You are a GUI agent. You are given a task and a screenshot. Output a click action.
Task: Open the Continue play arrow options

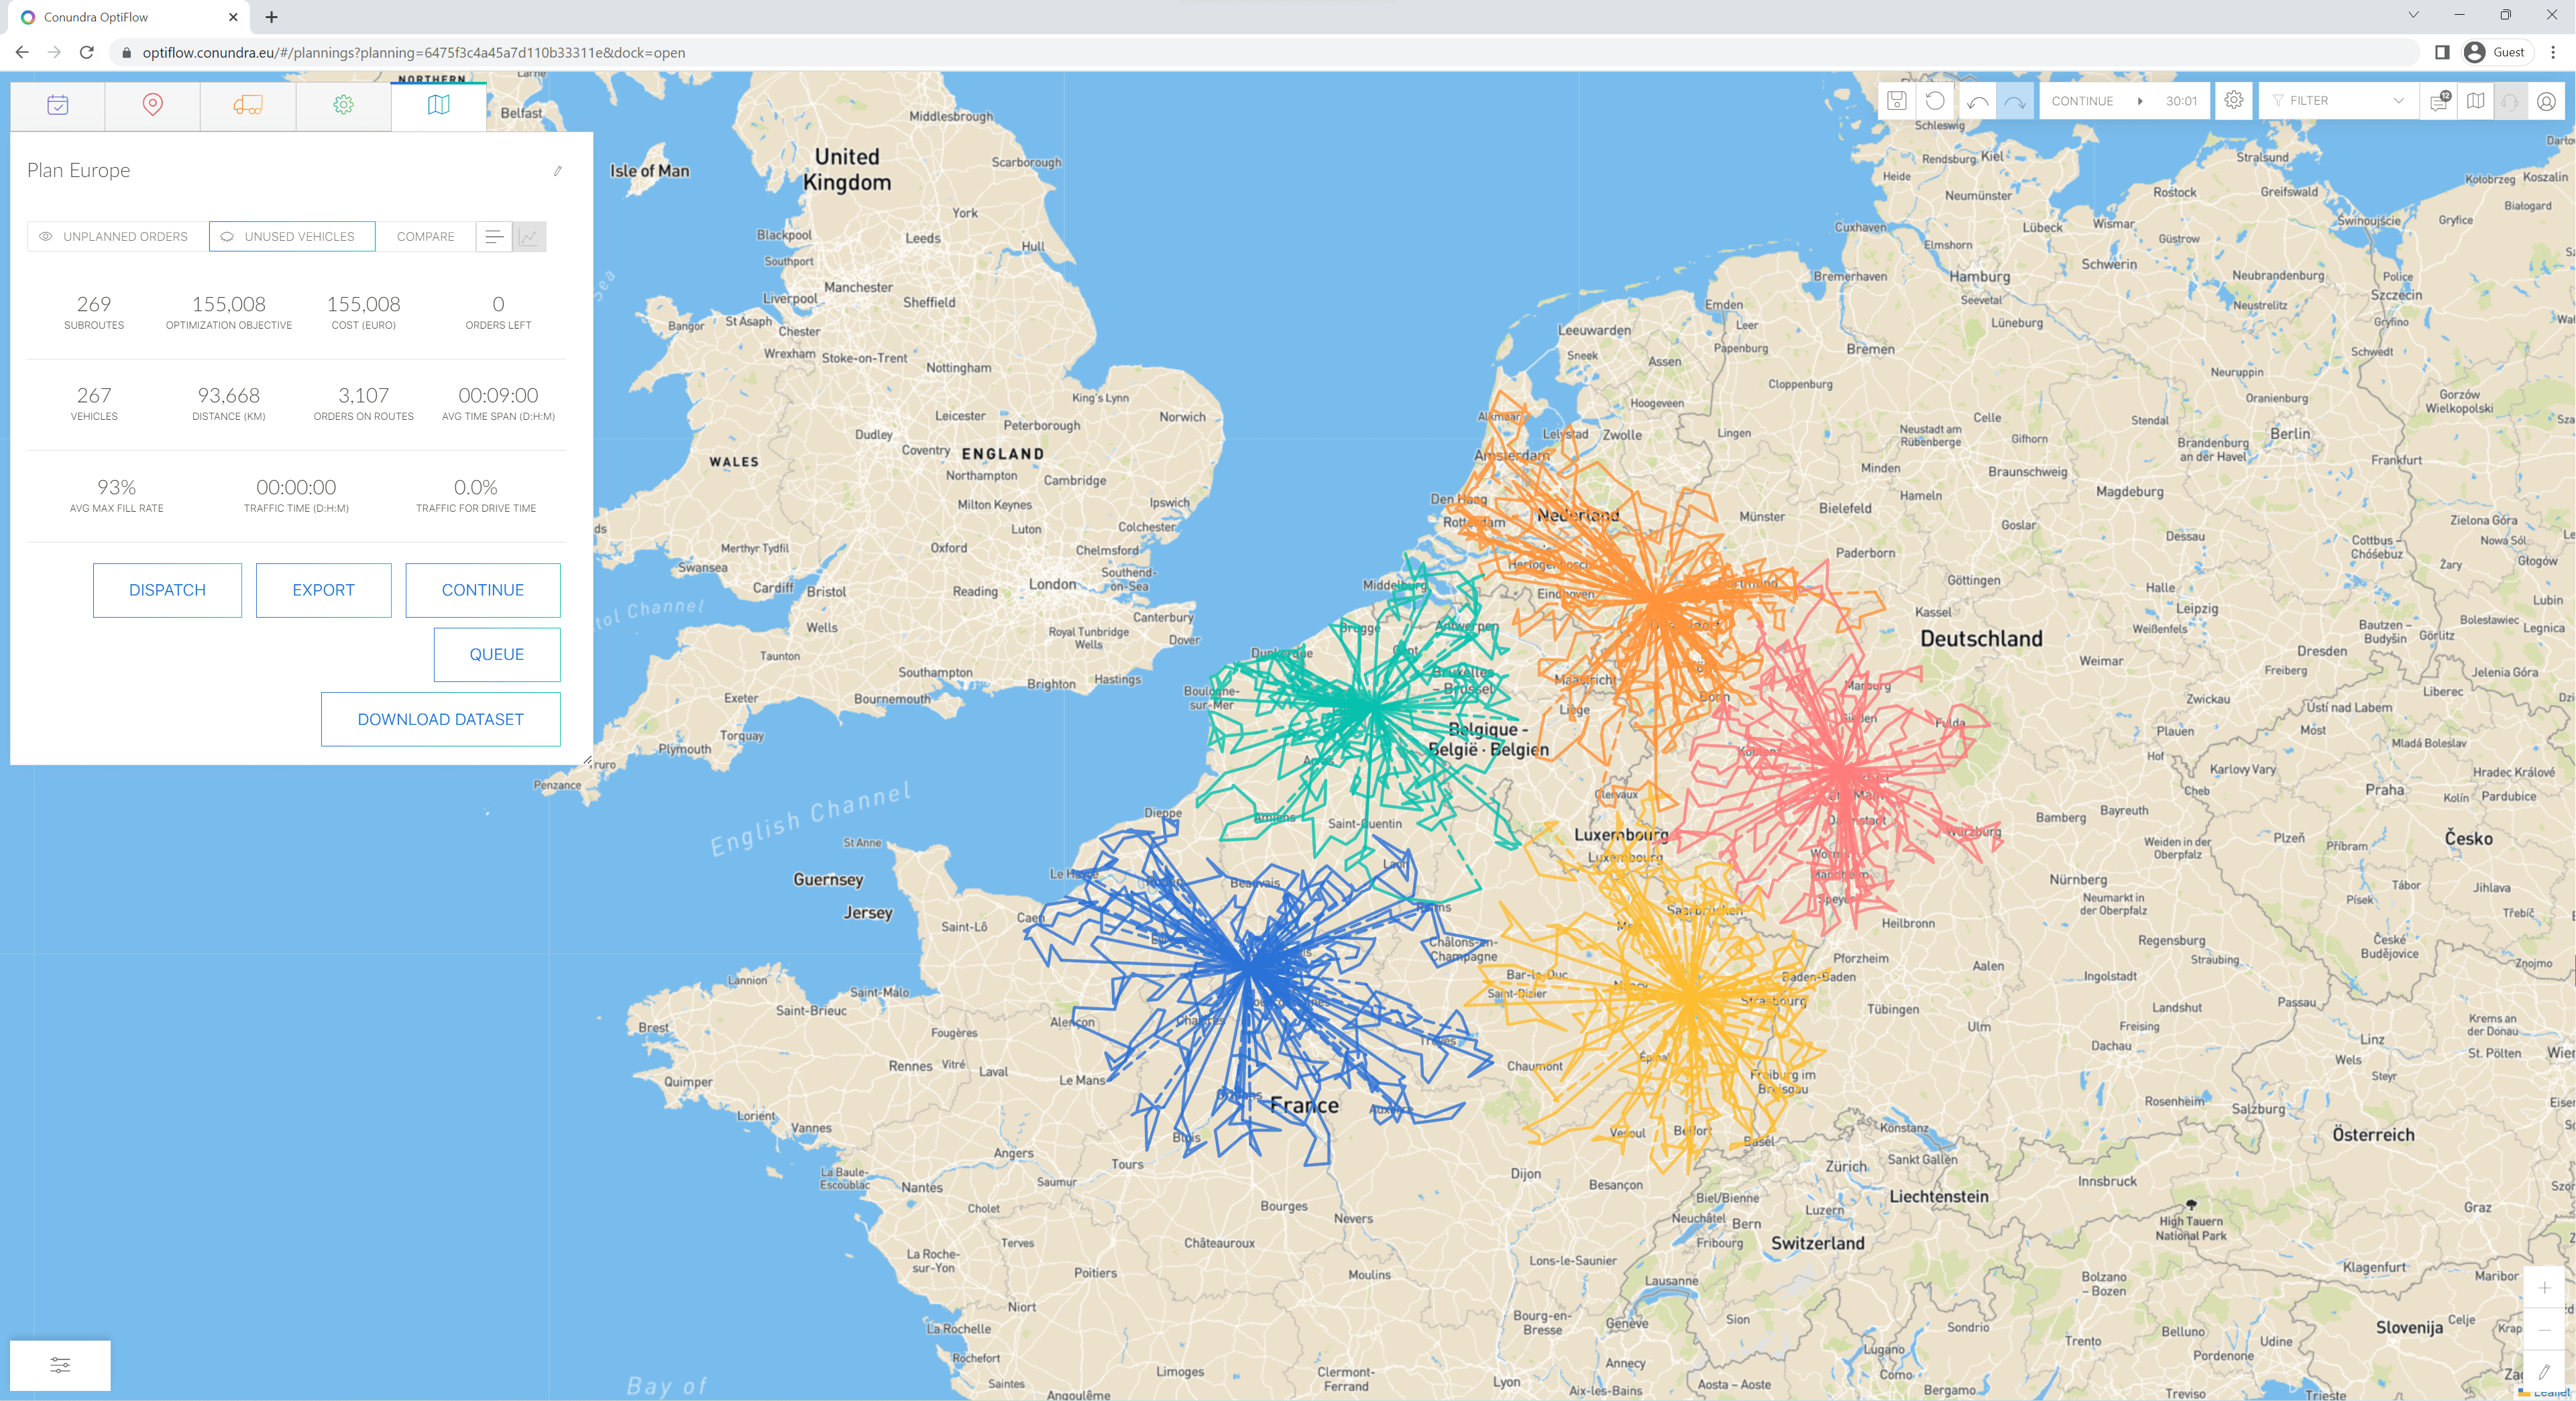(2139, 101)
